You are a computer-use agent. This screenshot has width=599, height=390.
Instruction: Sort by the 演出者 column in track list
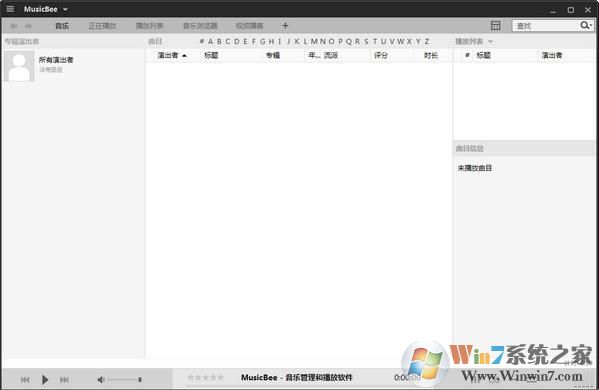click(x=168, y=55)
